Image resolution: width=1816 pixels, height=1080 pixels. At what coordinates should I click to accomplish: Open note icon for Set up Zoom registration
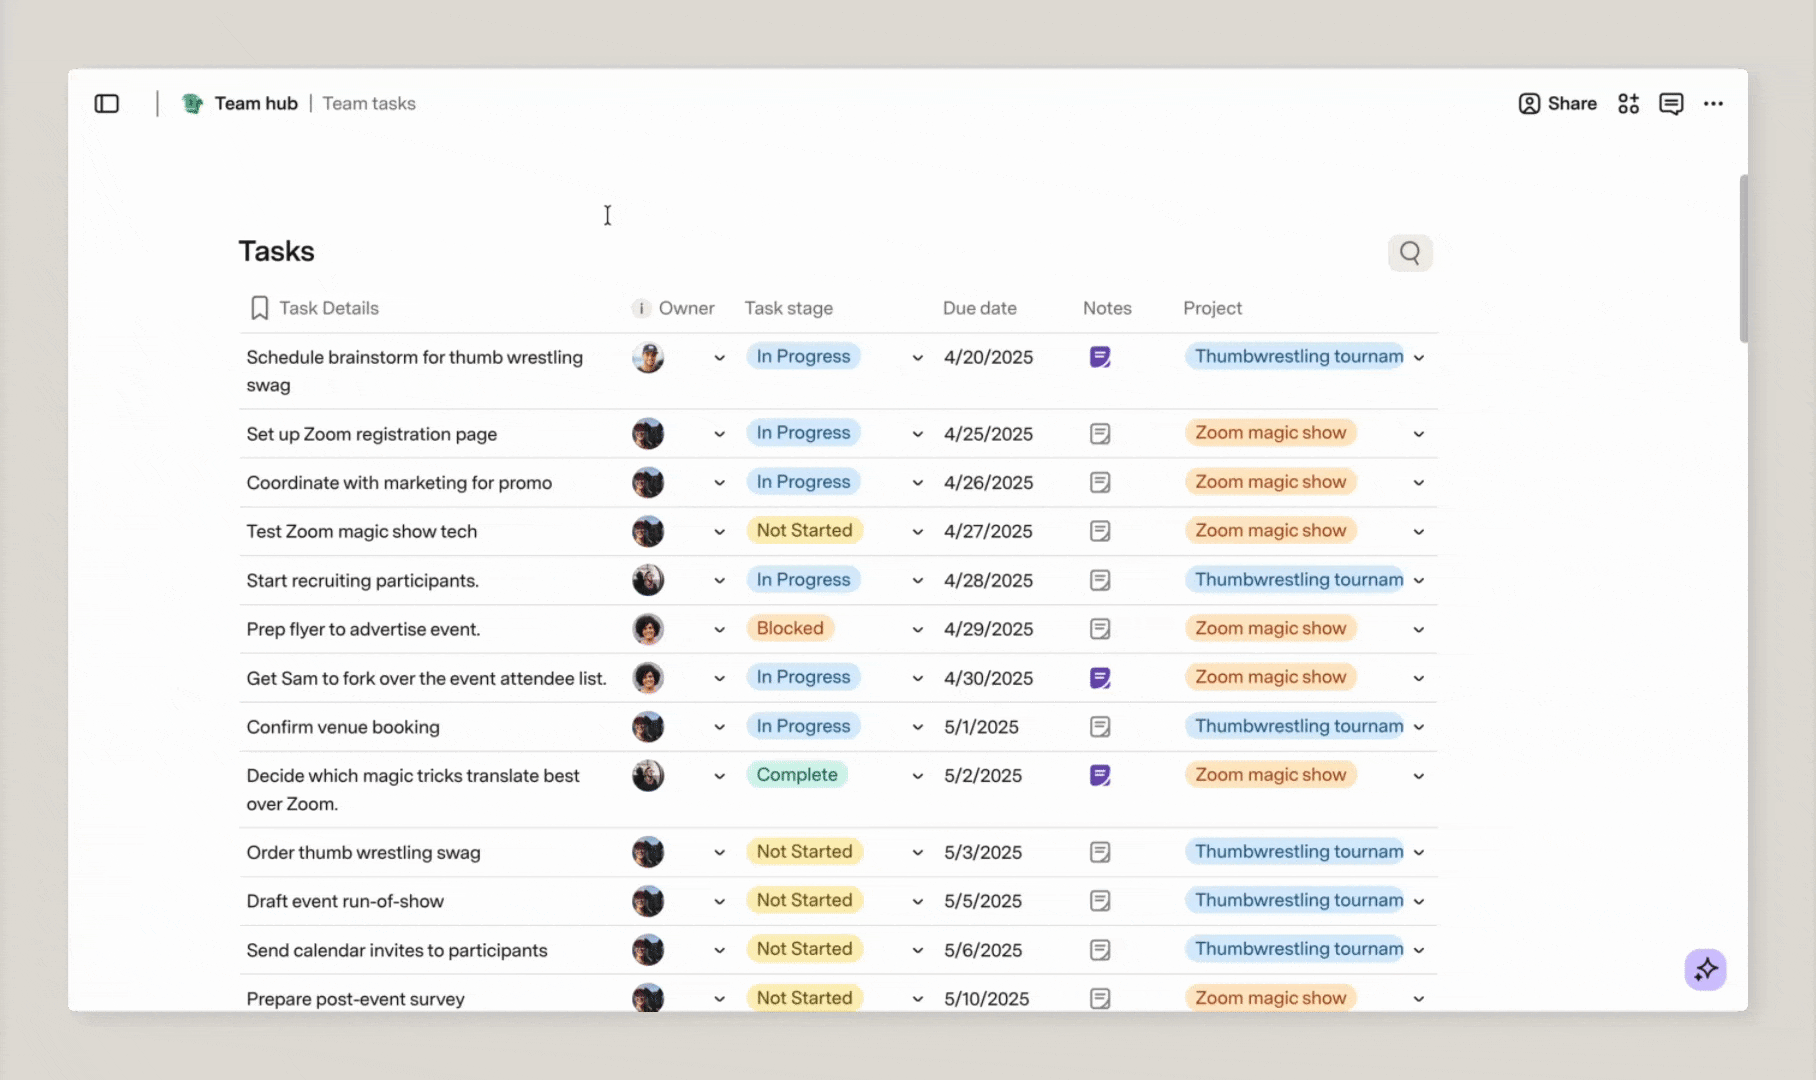click(1100, 434)
